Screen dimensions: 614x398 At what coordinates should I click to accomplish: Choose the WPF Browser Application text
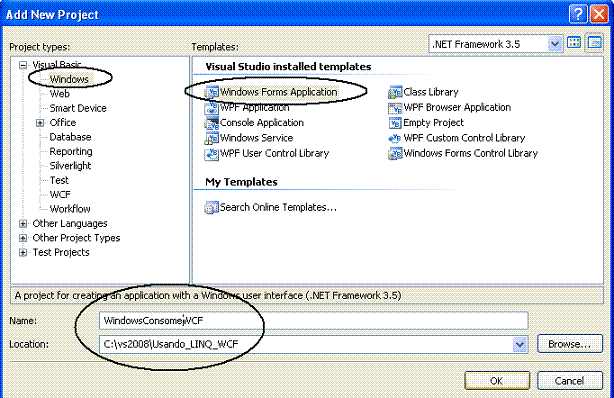457,107
